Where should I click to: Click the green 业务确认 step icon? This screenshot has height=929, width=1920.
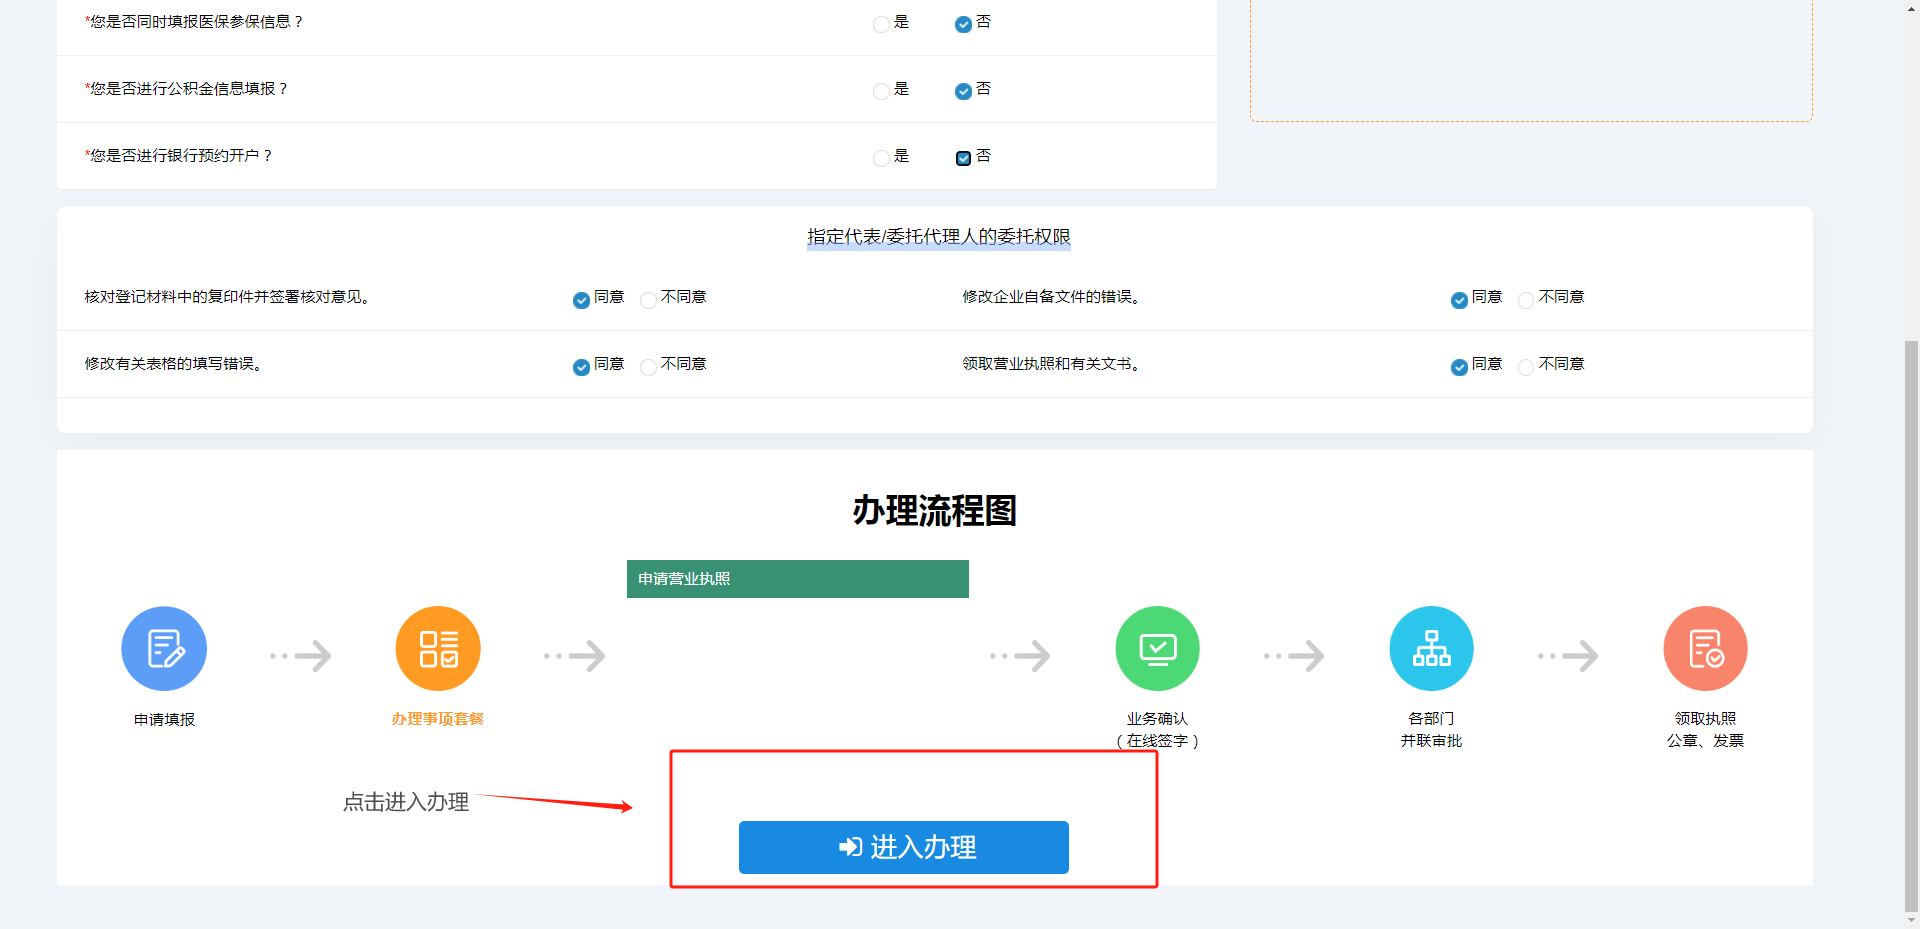(x=1157, y=648)
